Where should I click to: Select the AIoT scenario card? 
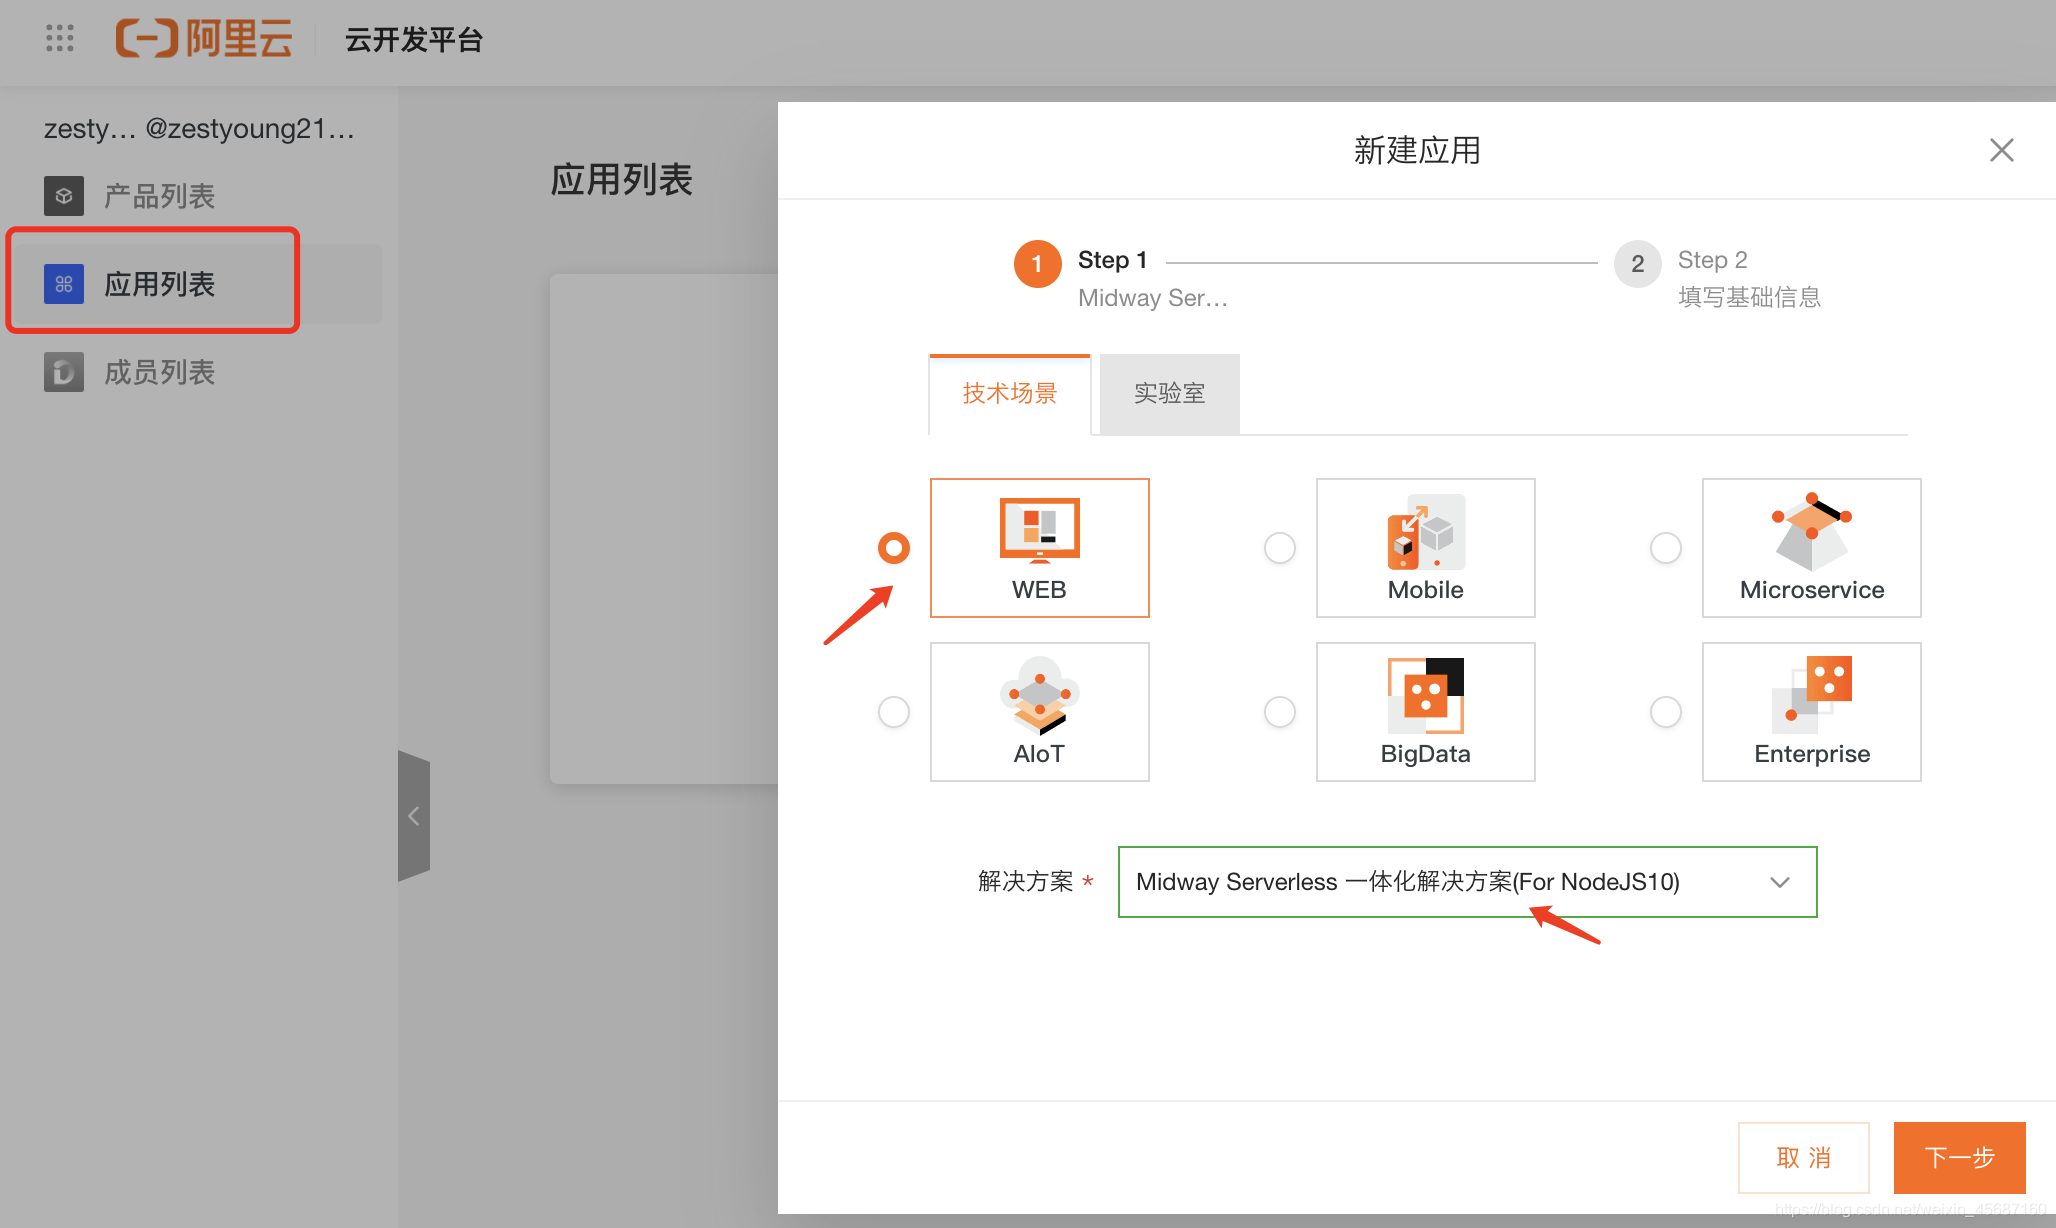(x=1039, y=712)
